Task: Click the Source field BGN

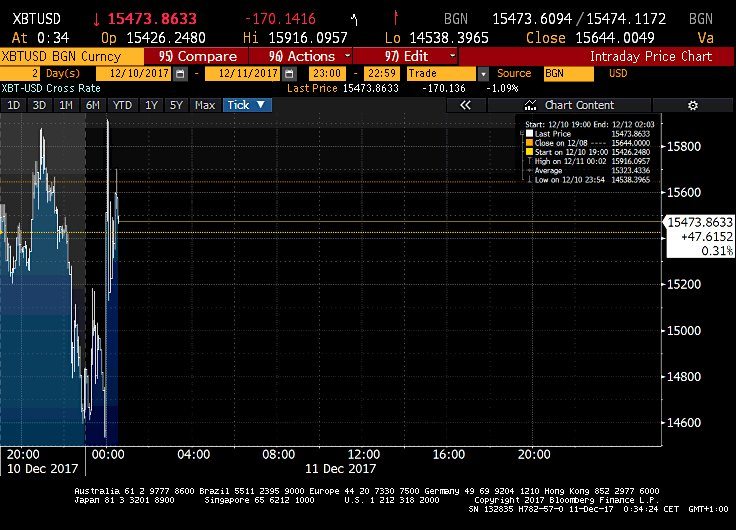Action: click(568, 74)
